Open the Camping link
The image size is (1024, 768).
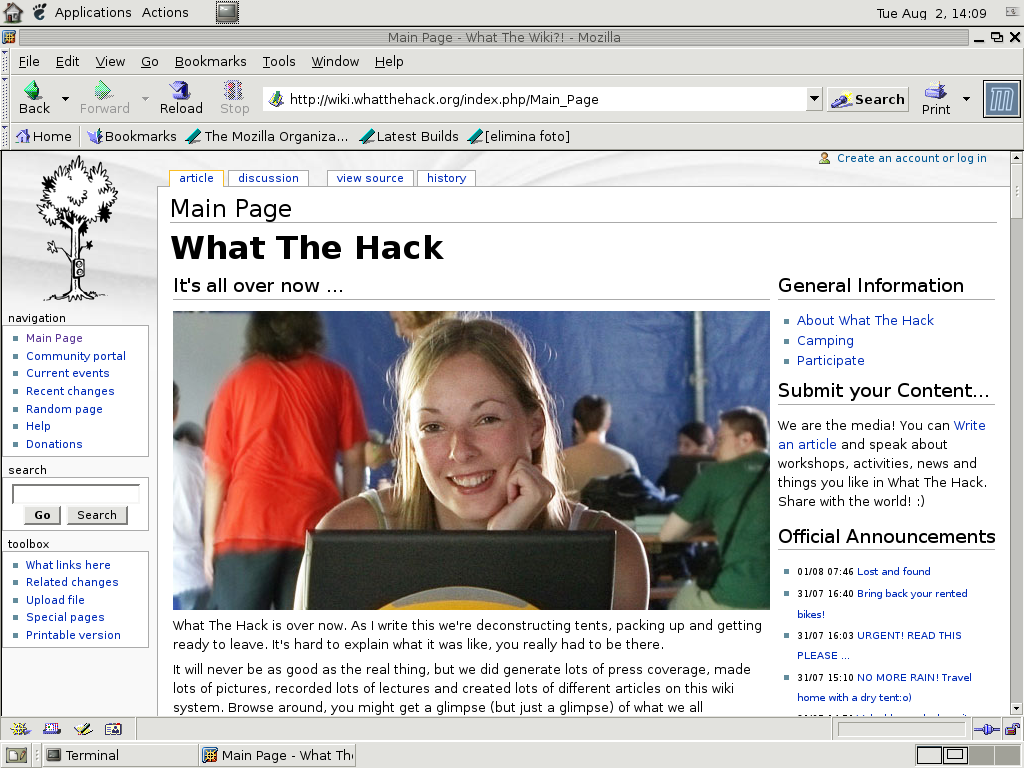(x=825, y=341)
